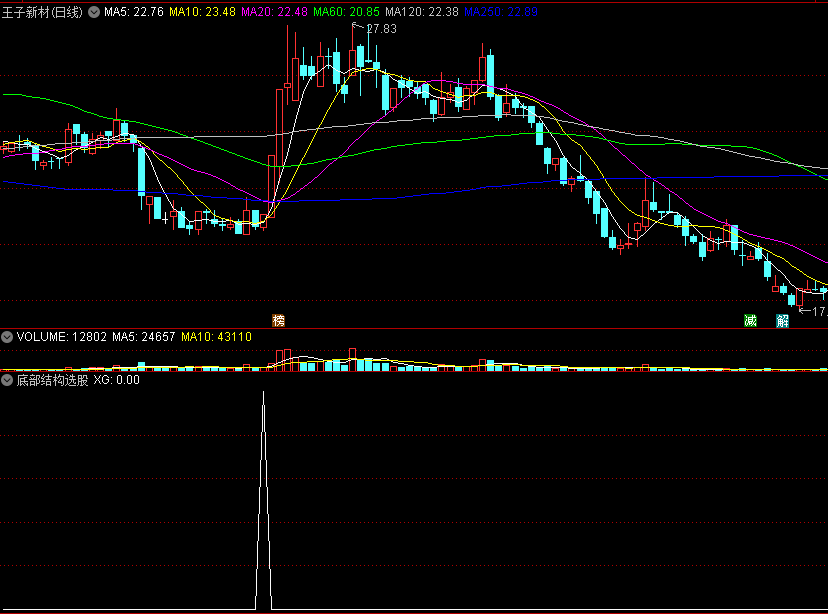
Task: Click the blue MA250: 22.89 label
Action: [501, 12]
